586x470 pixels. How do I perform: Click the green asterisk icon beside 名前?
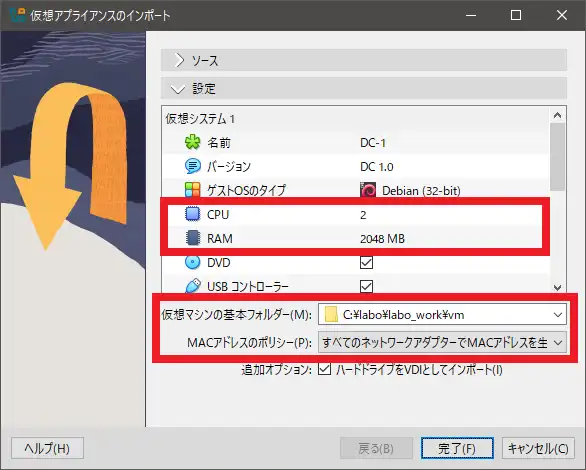click(192, 142)
